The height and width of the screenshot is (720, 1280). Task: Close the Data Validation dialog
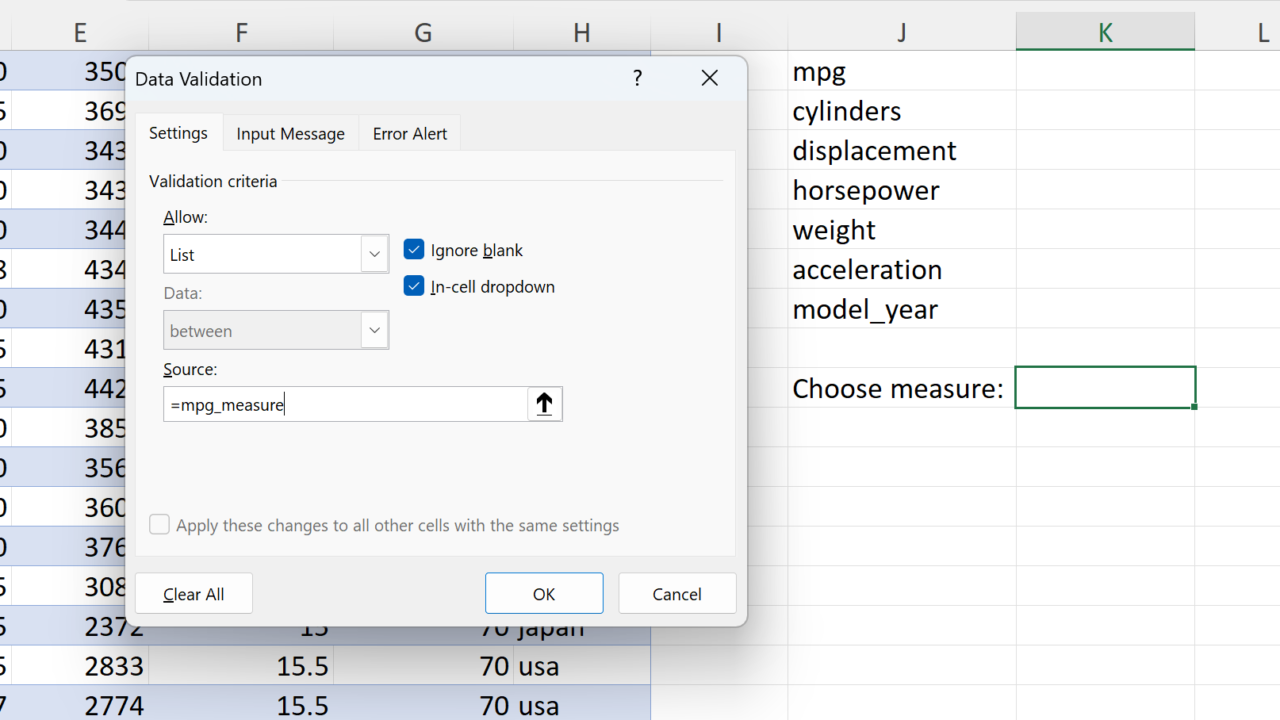click(709, 79)
